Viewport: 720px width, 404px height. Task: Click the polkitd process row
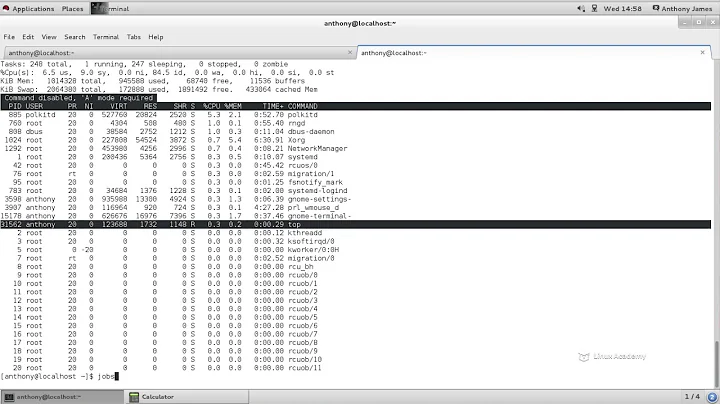(x=355, y=115)
